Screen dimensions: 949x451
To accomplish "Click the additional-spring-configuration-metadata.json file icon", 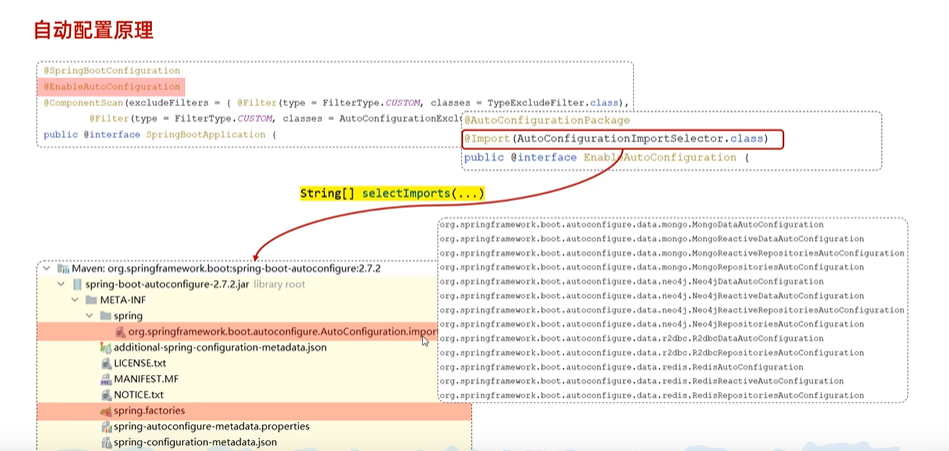I will point(106,347).
